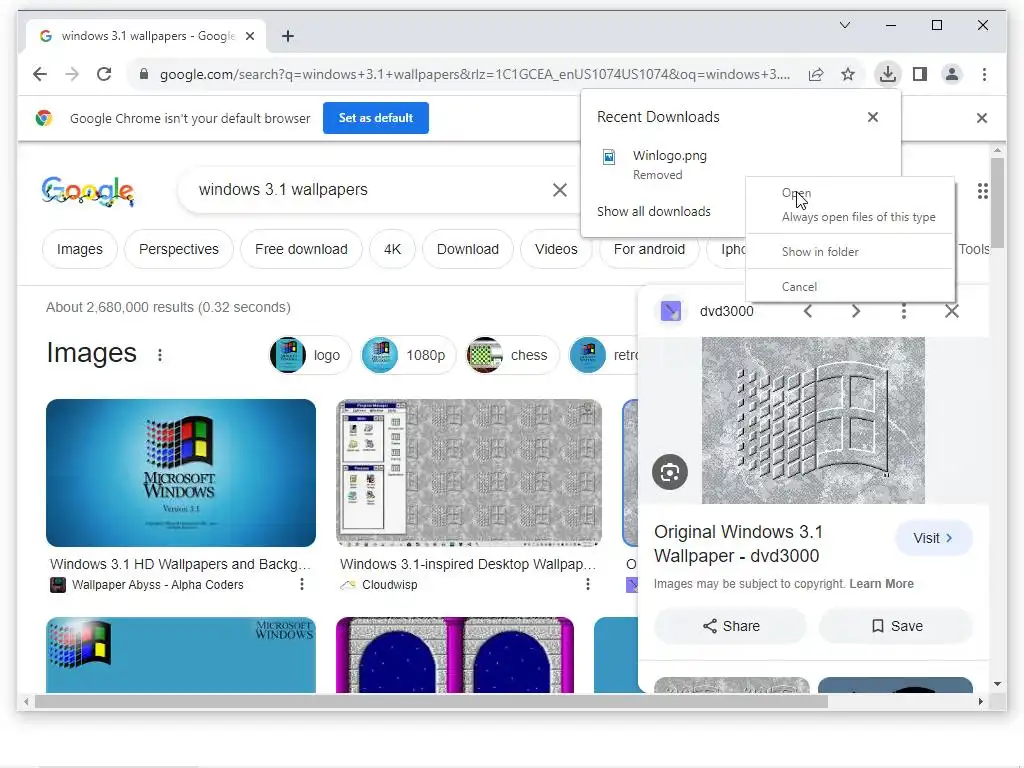Set Chrome as default browser
Image resolution: width=1024 pixels, height=768 pixels.
click(376, 118)
